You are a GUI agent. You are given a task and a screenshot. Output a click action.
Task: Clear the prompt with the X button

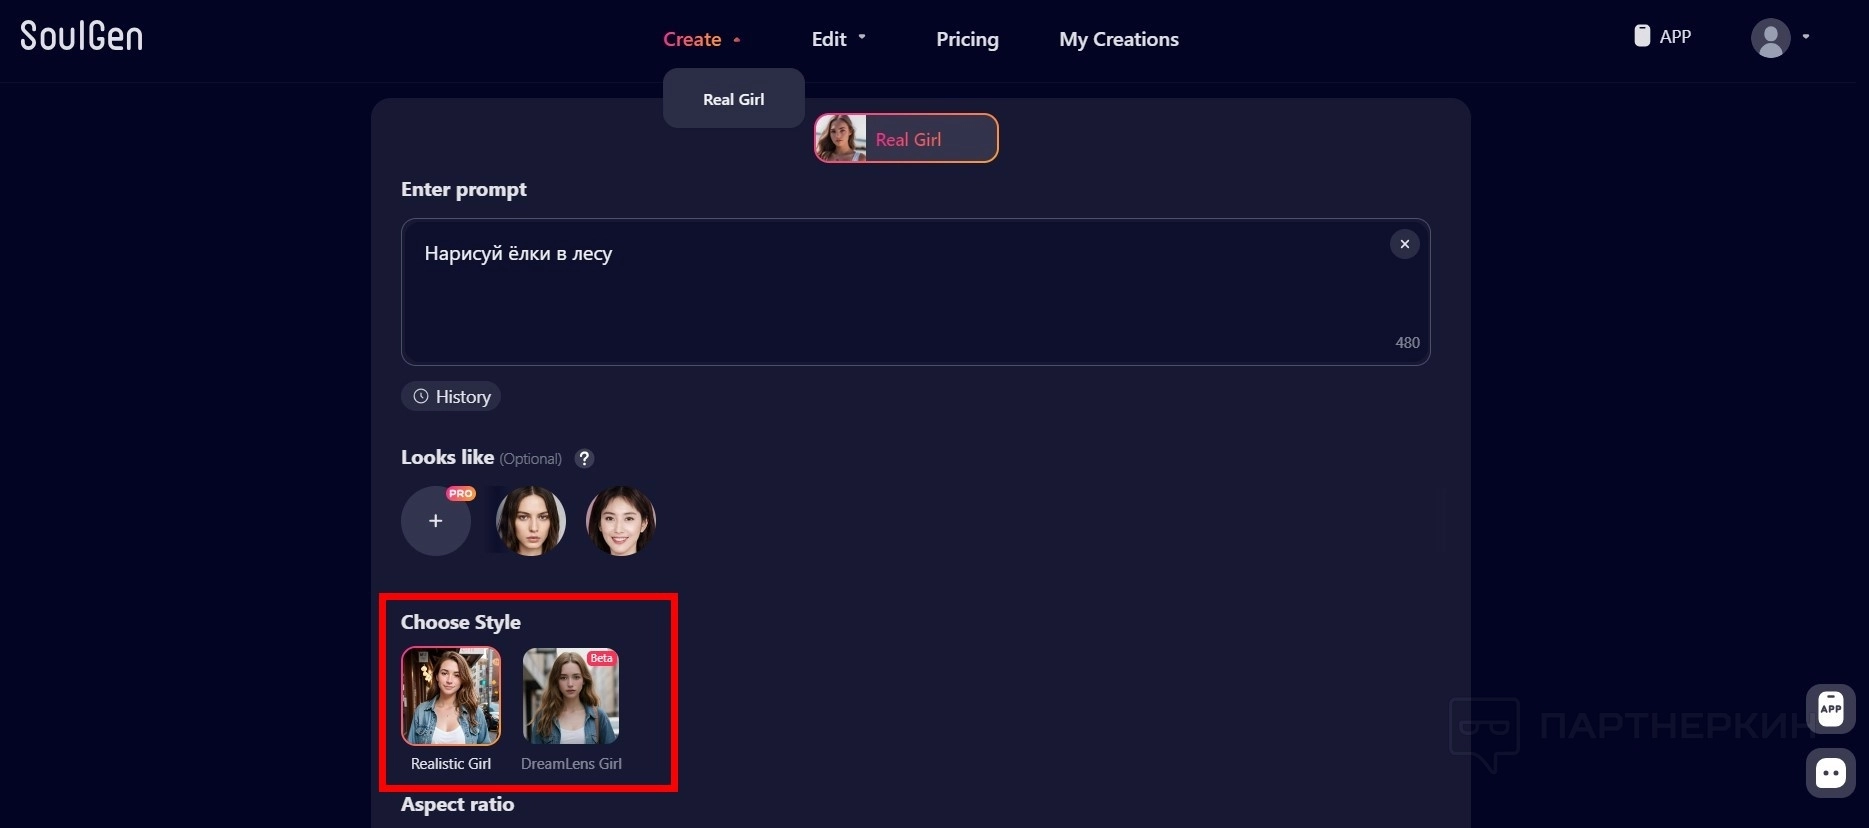(1404, 244)
